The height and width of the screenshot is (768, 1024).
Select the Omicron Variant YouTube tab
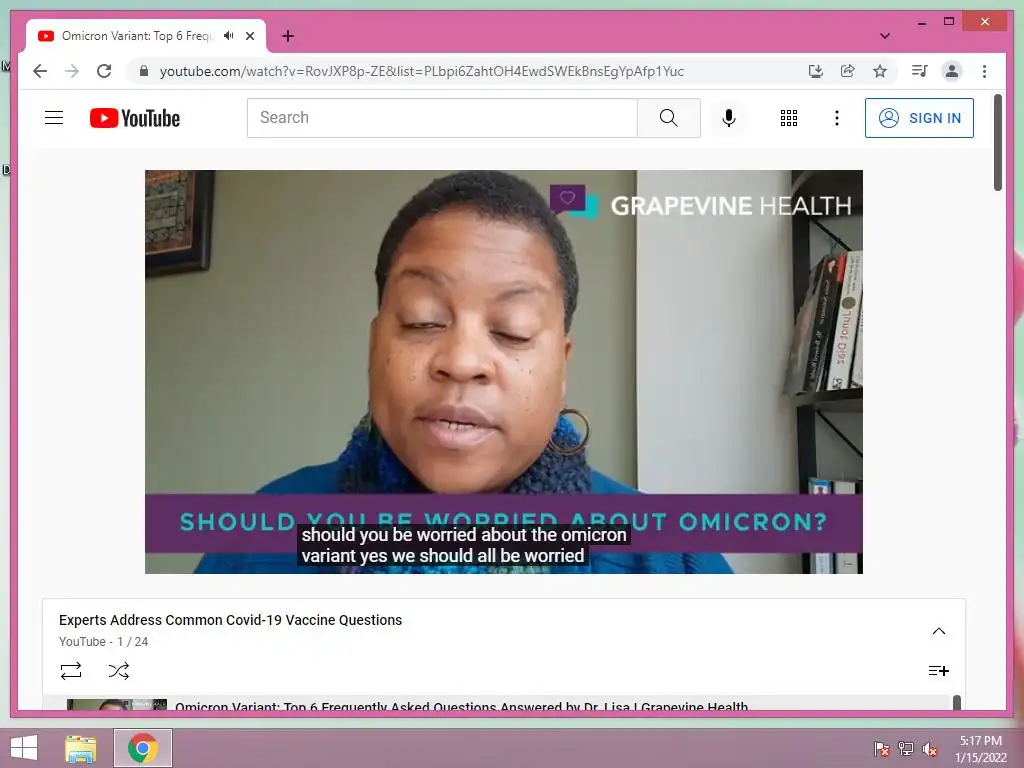pos(146,36)
